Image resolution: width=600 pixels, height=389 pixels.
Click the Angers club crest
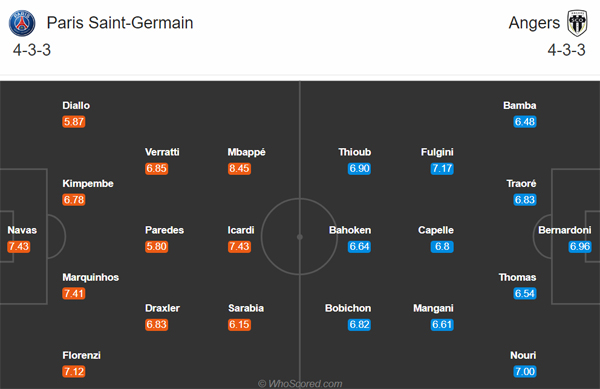577,23
